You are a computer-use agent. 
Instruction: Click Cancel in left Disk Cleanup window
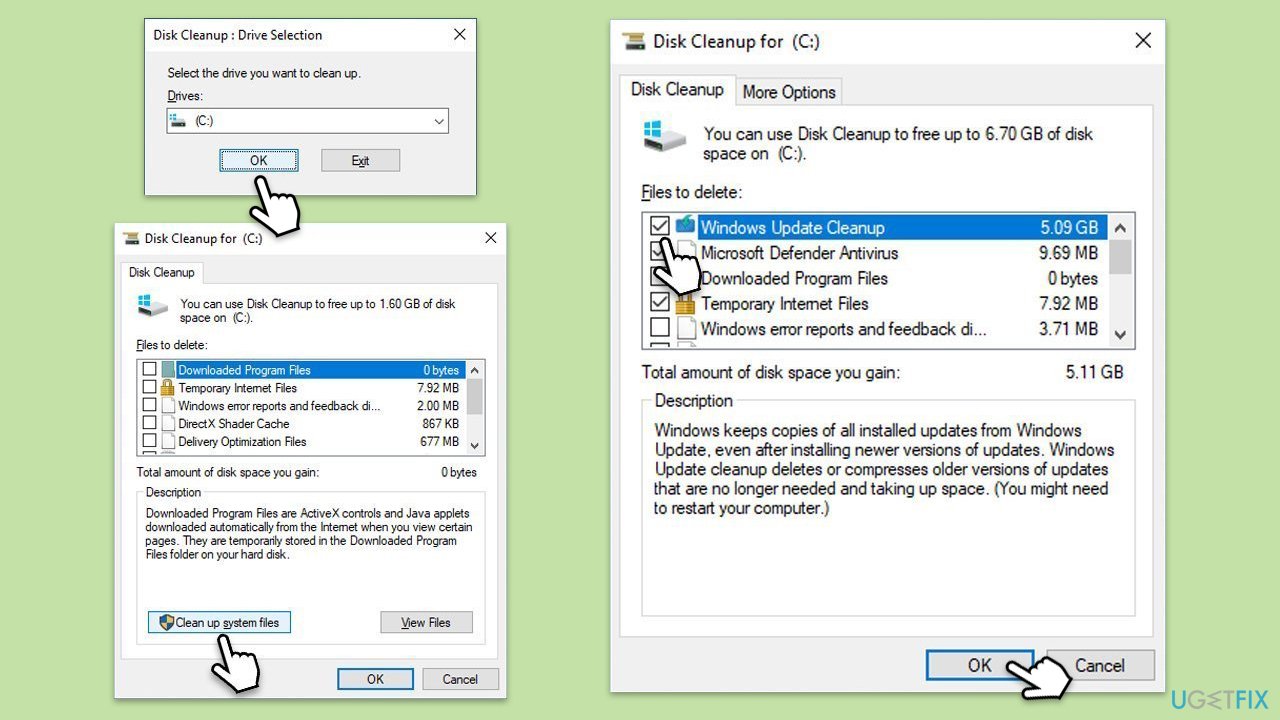point(460,679)
